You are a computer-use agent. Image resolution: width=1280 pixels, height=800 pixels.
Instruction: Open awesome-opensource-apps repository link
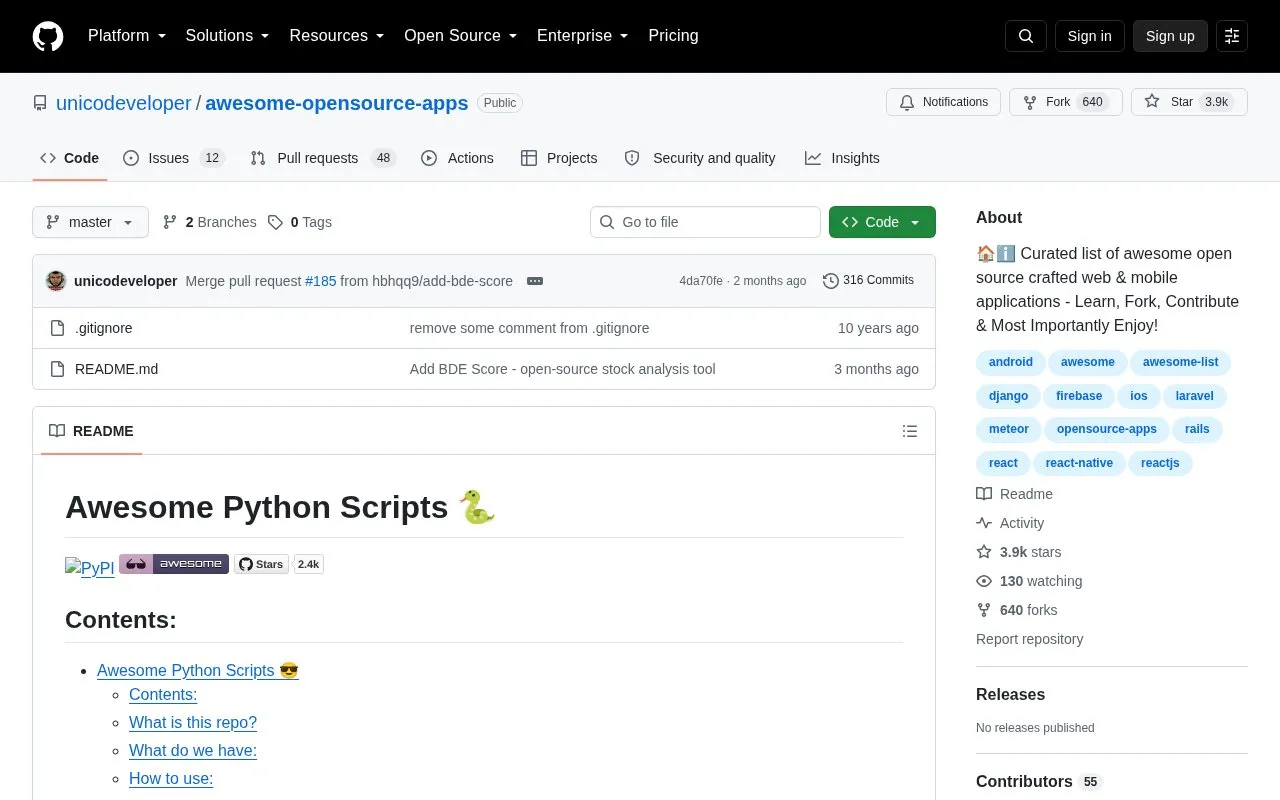coord(337,103)
